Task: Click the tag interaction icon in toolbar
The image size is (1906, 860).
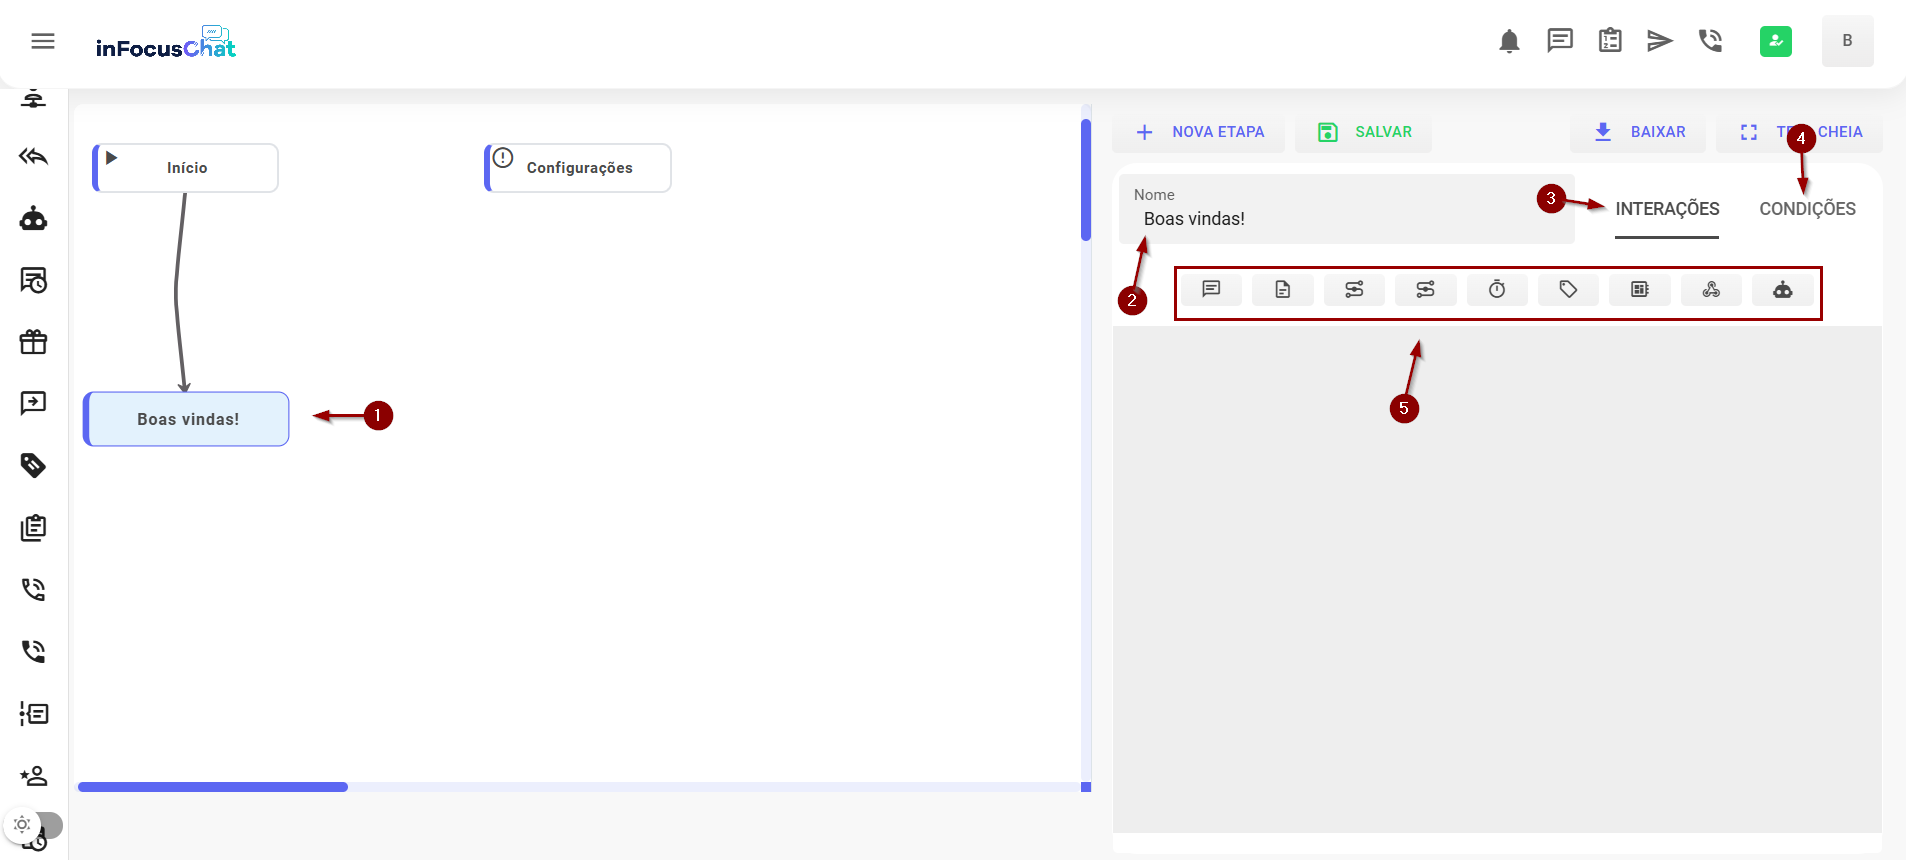Action: pyautogui.click(x=1568, y=290)
